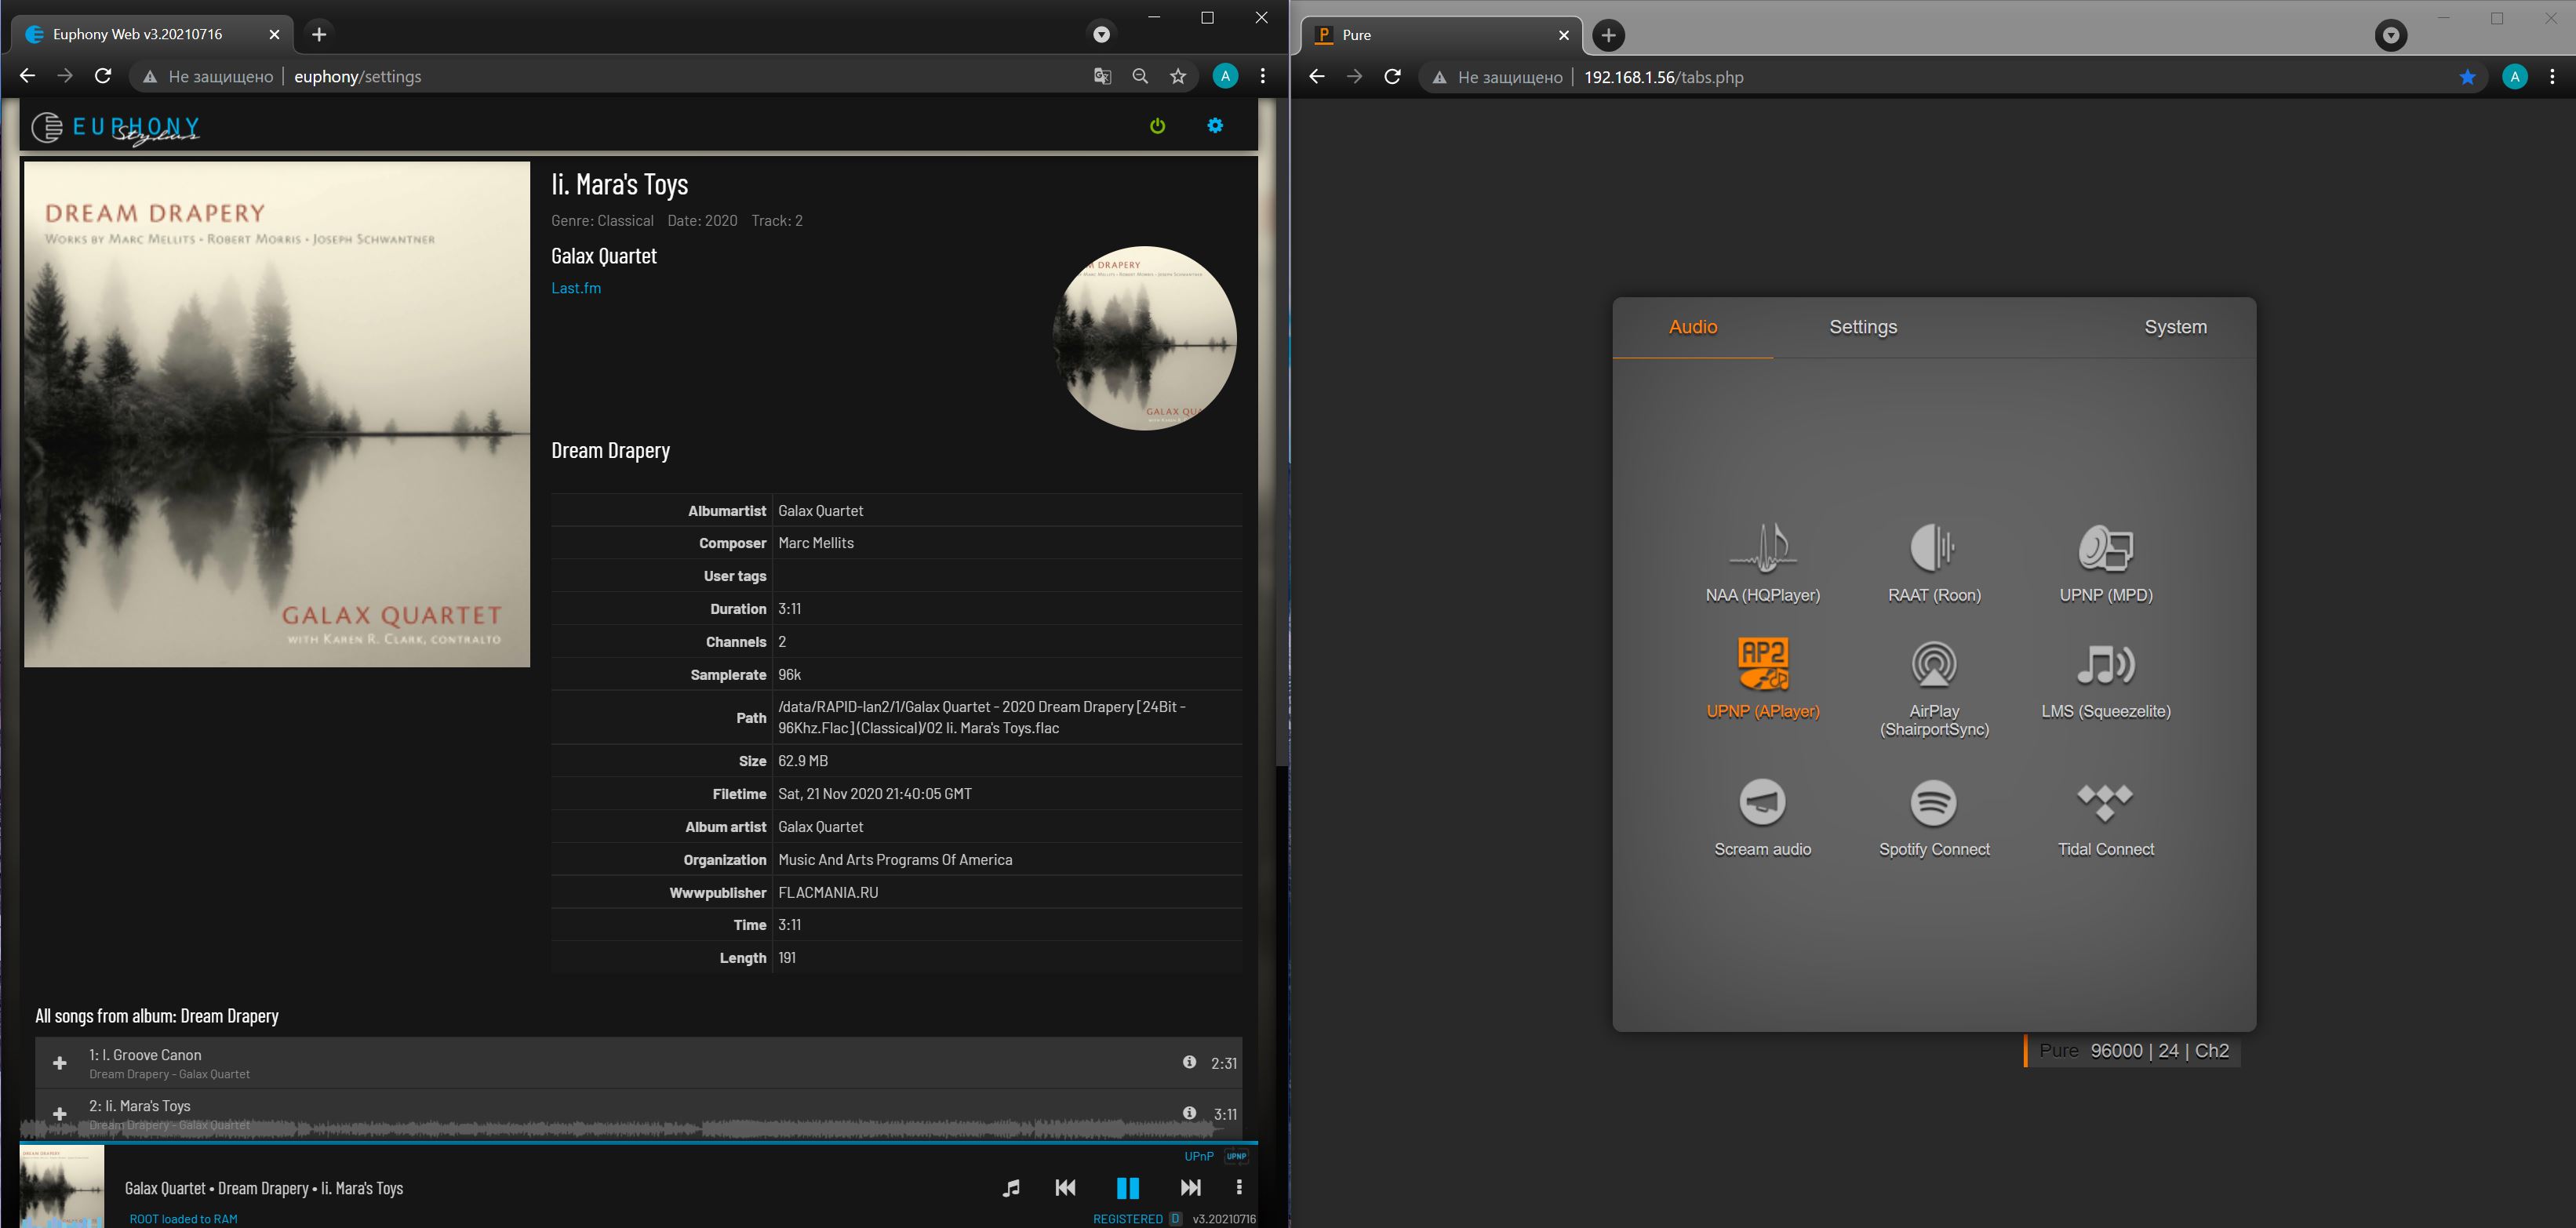Pause playback in Euphony player bar
This screenshot has width=2576, height=1228.
1127,1187
